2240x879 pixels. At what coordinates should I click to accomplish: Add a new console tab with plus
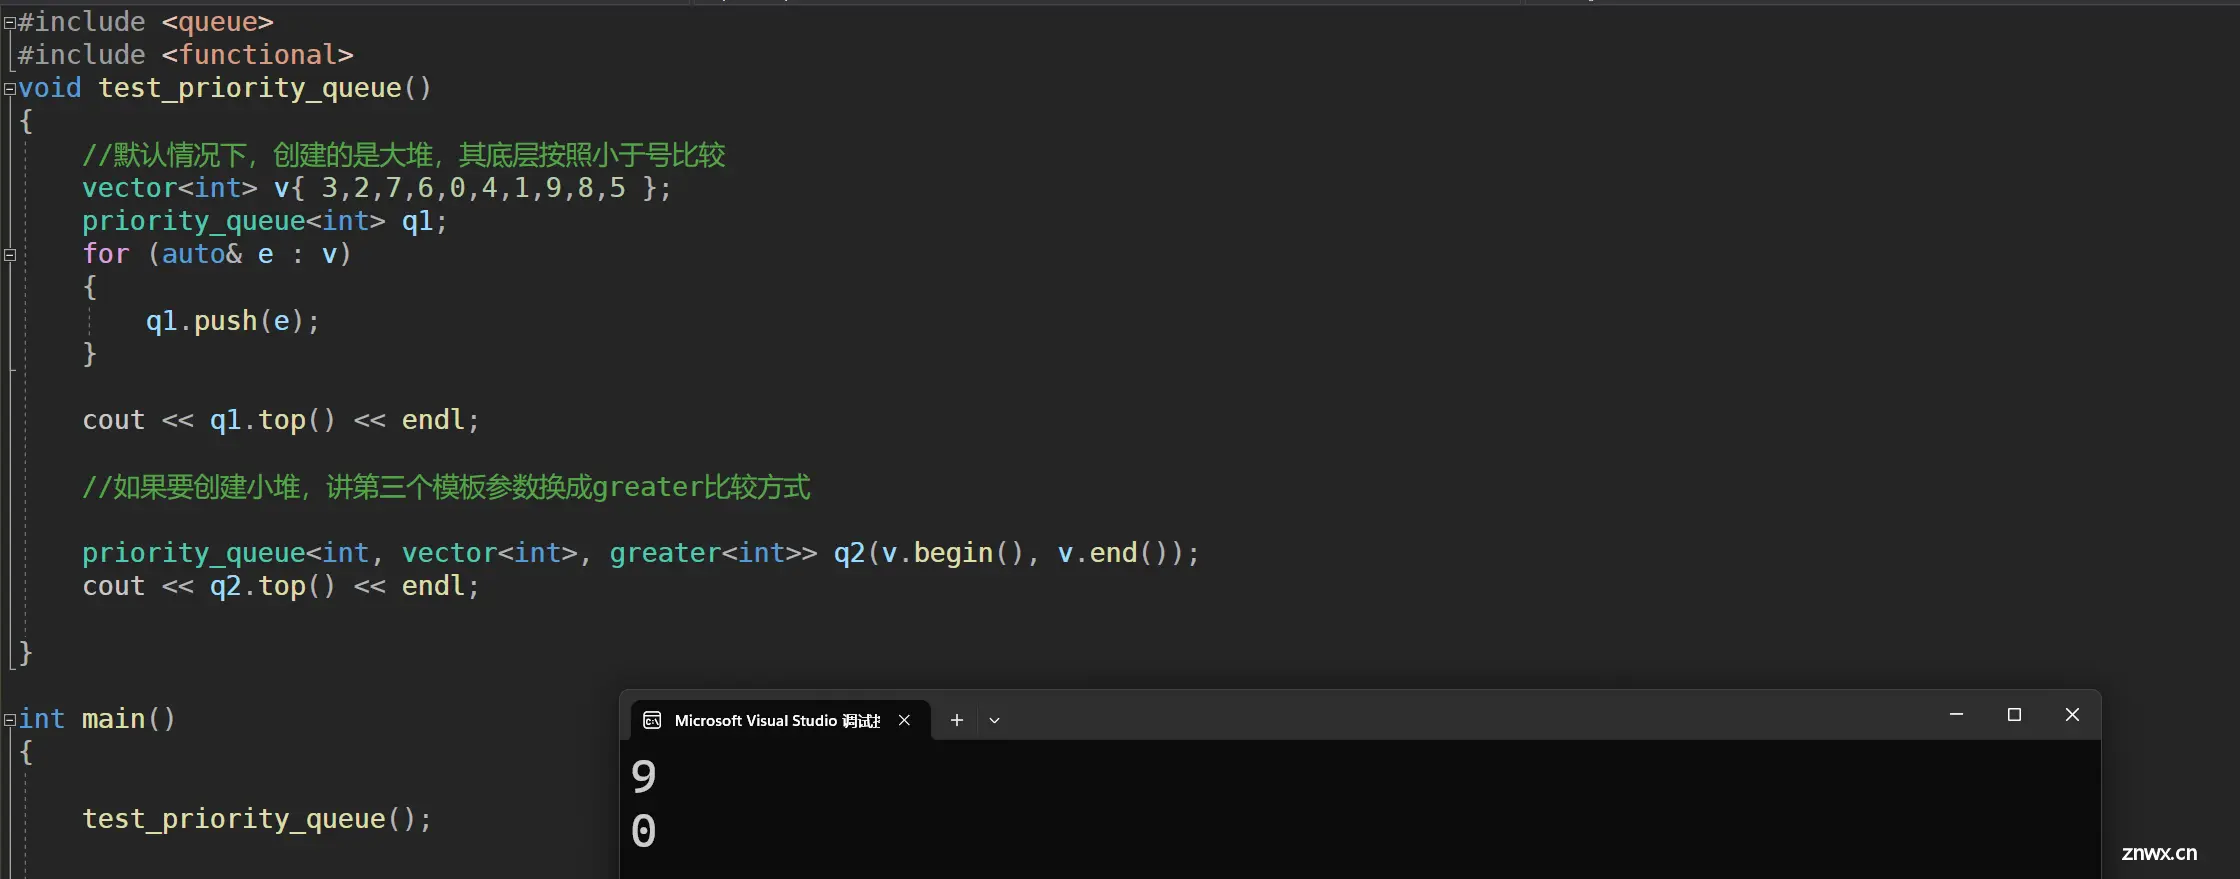point(956,720)
